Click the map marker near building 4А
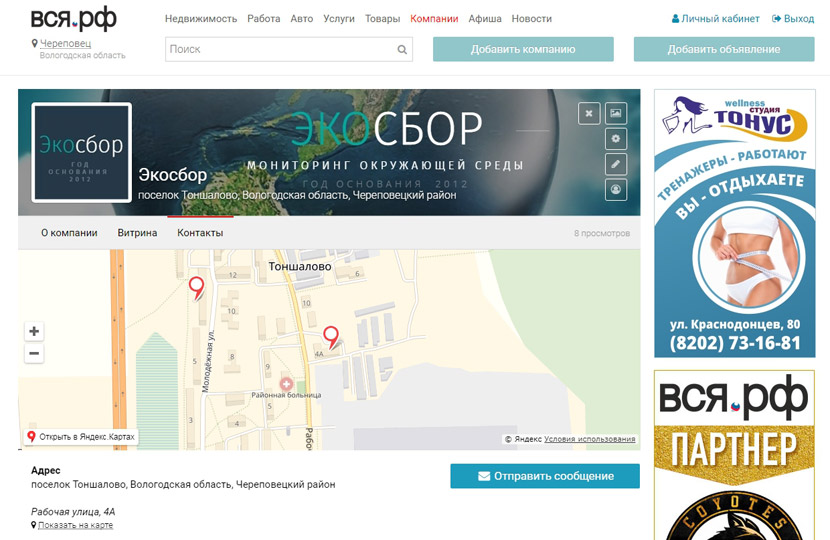Viewport: 830px width, 540px height. point(331,337)
